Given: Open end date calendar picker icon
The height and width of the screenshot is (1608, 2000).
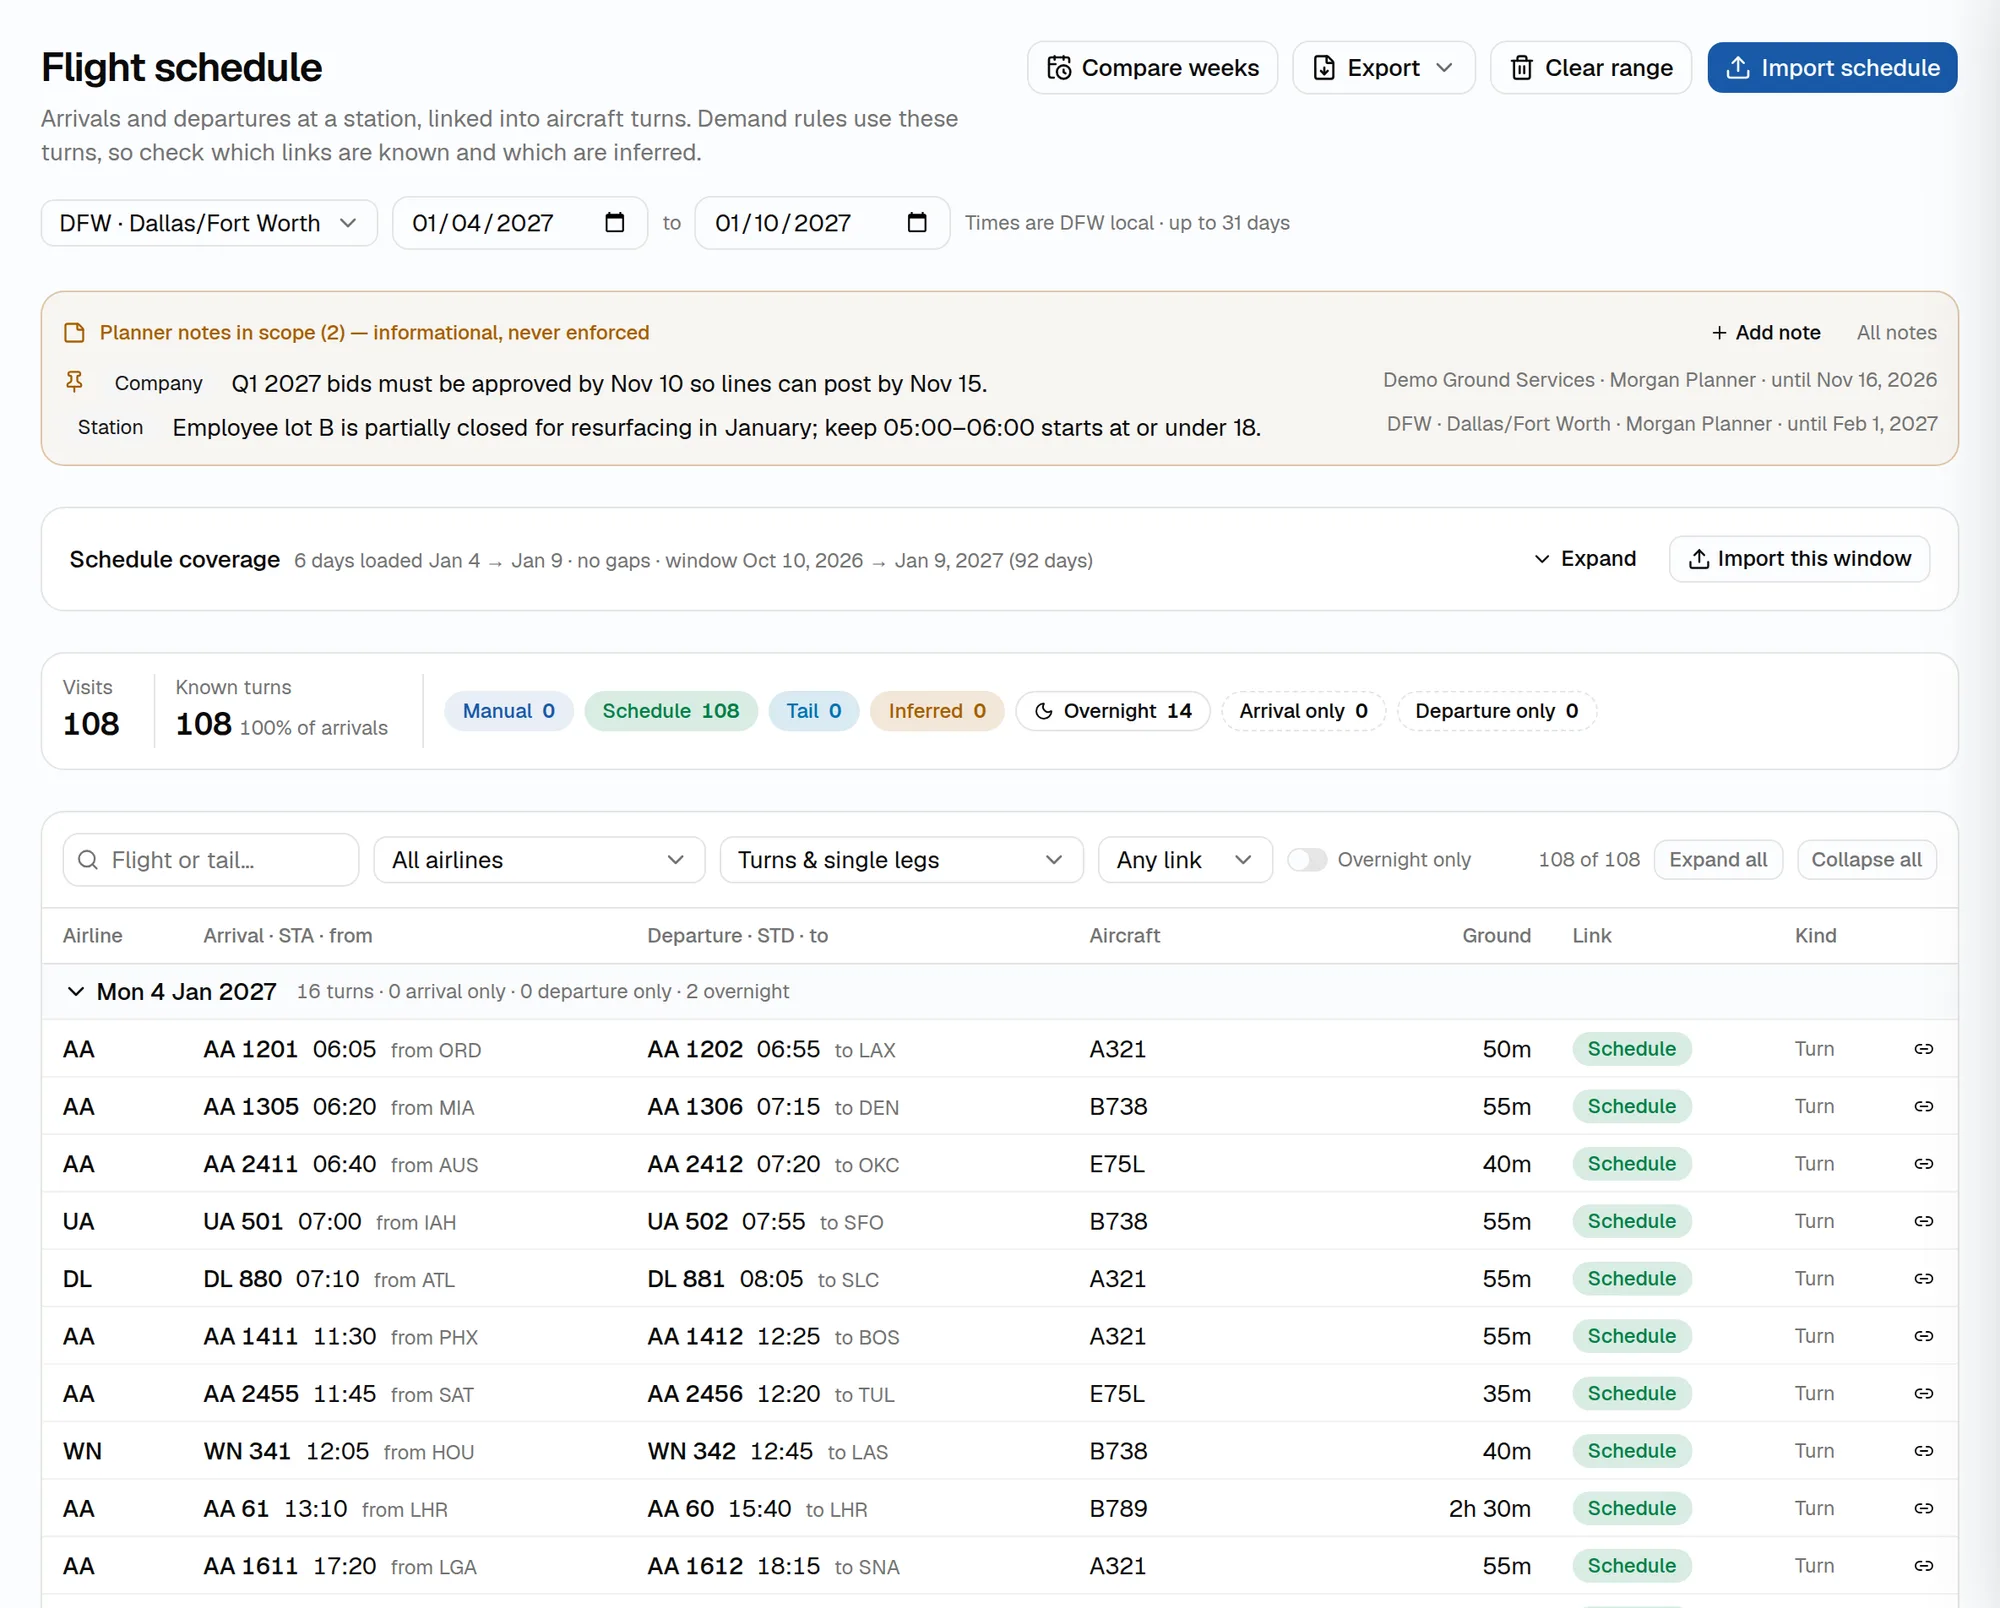Looking at the screenshot, I should [x=917, y=223].
